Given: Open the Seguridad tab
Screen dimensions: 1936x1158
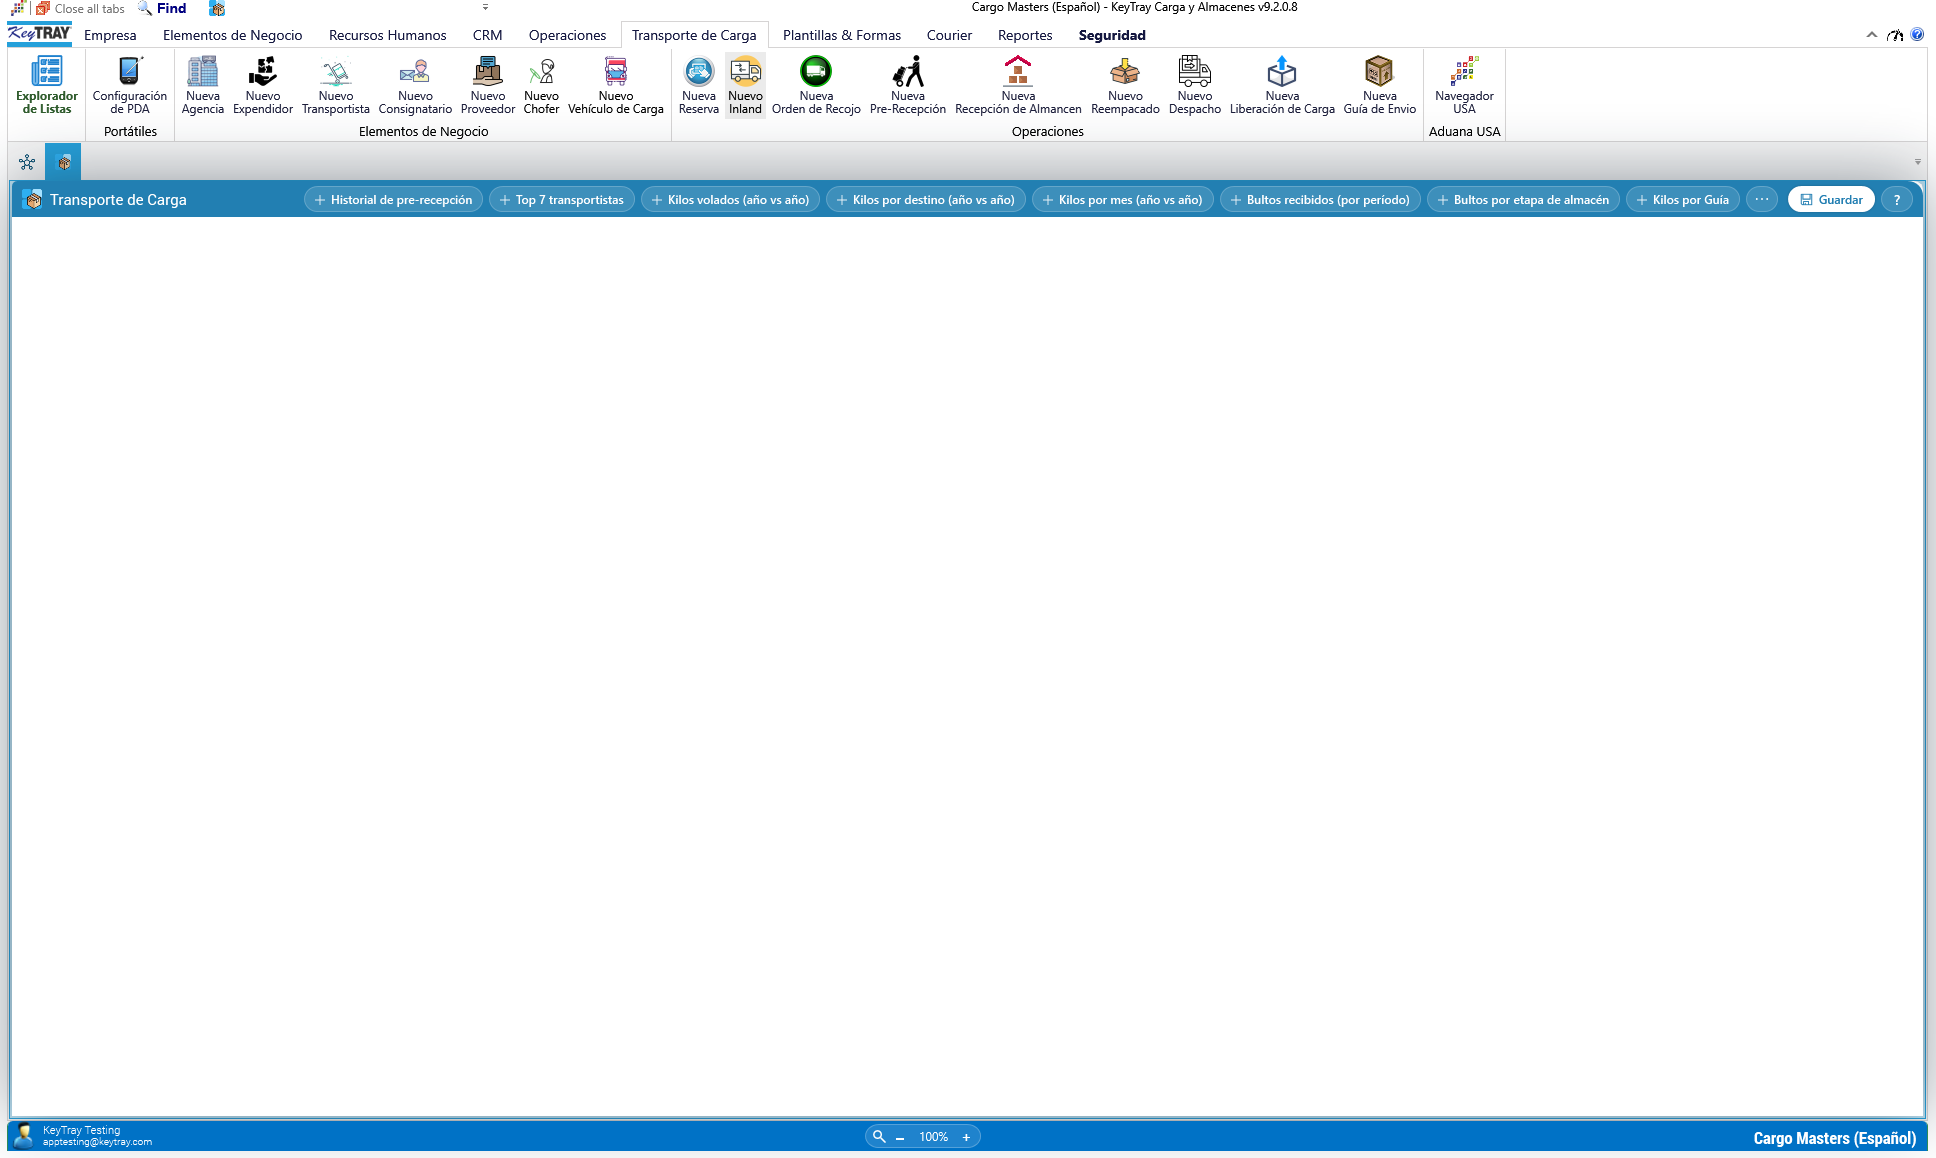Looking at the screenshot, I should [1112, 35].
